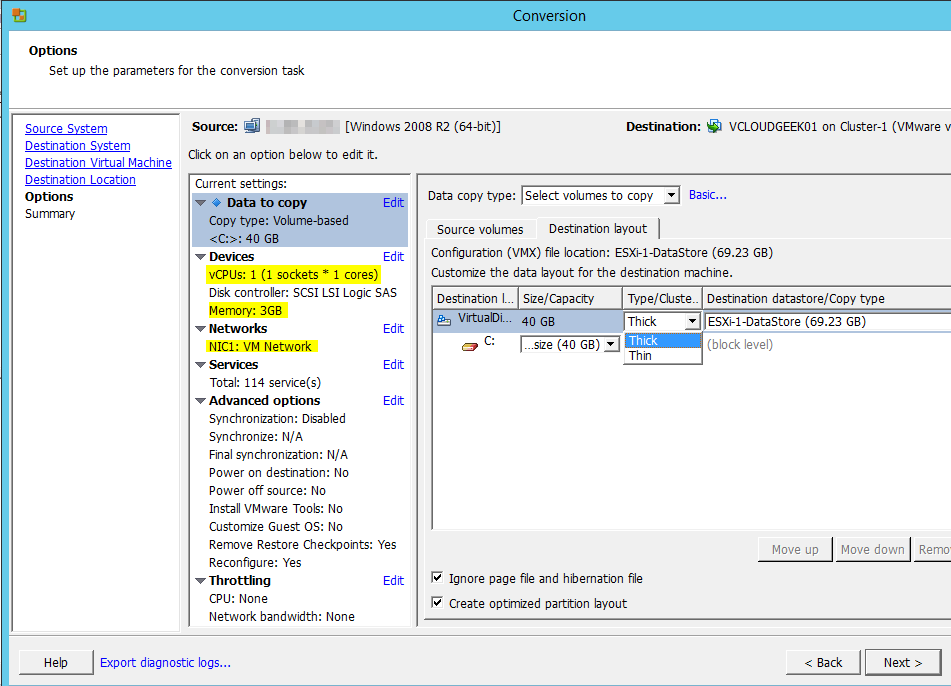Collapse the Devices section

(x=201, y=257)
